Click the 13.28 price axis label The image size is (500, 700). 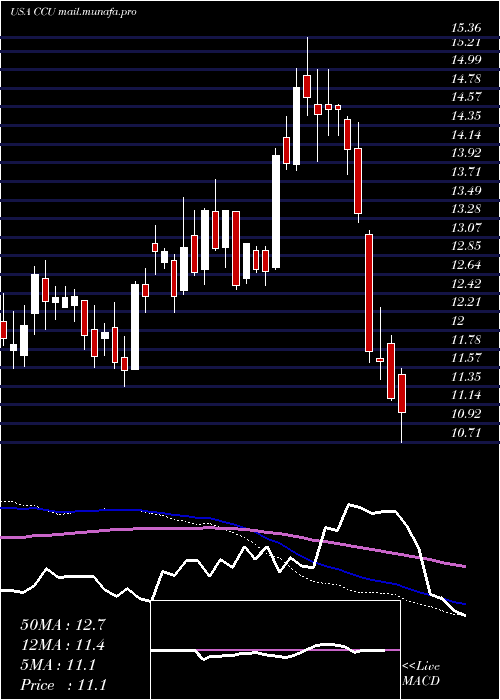tap(466, 209)
